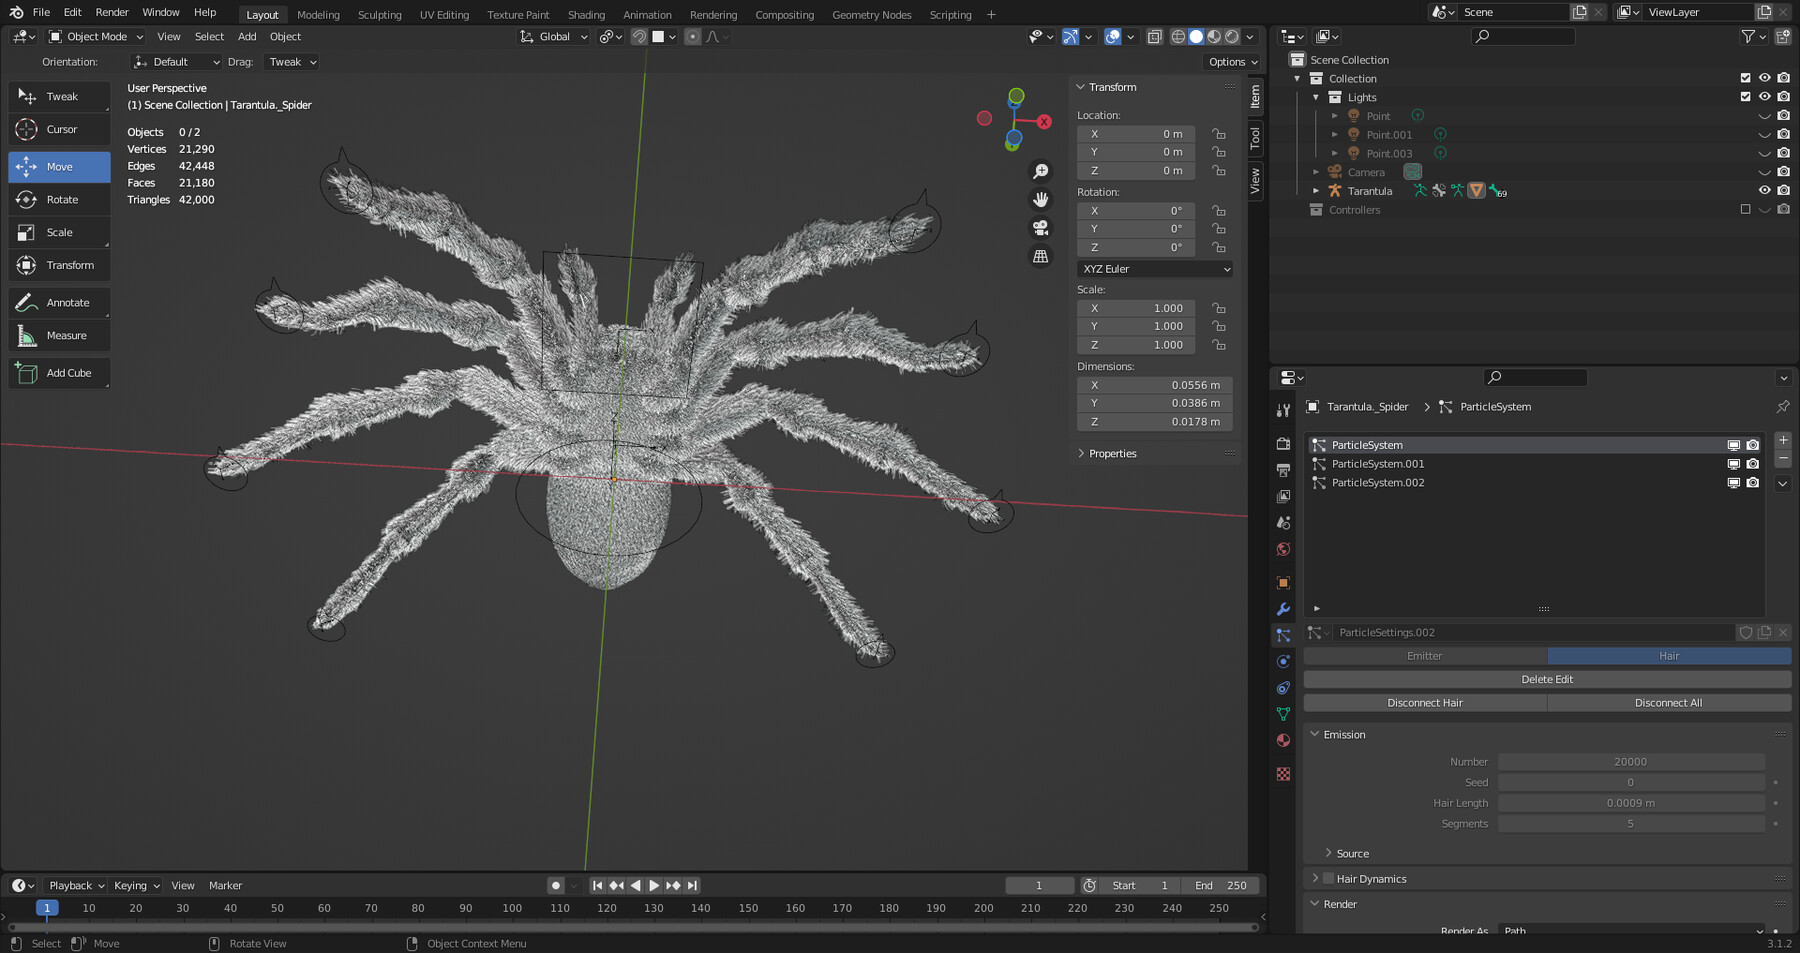Open the Render Properties tab

[1283, 443]
